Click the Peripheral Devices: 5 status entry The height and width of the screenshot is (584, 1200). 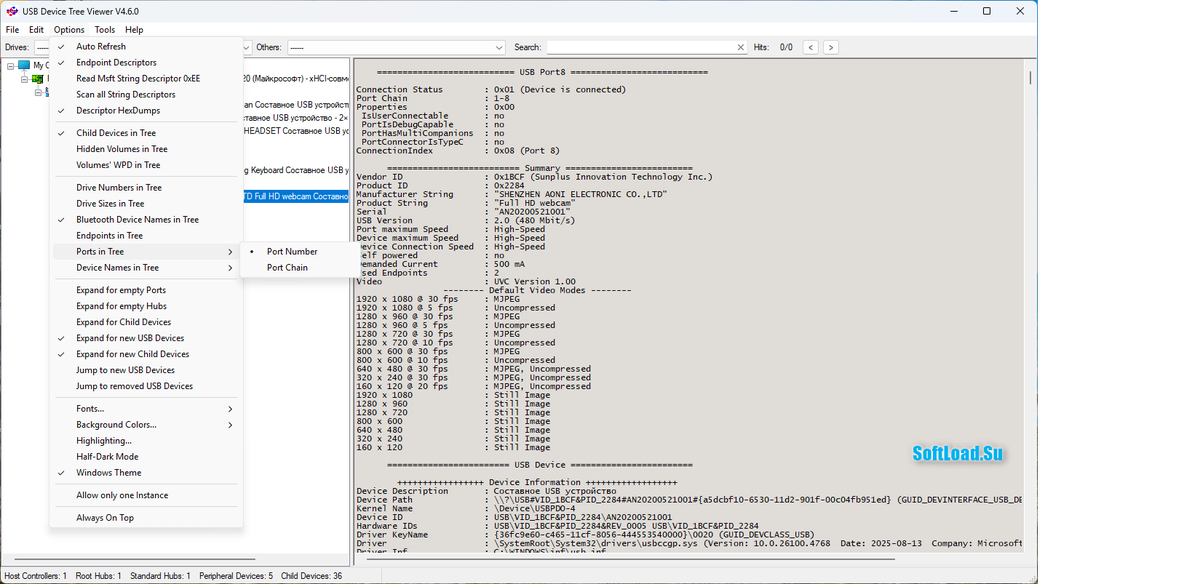click(x=234, y=575)
